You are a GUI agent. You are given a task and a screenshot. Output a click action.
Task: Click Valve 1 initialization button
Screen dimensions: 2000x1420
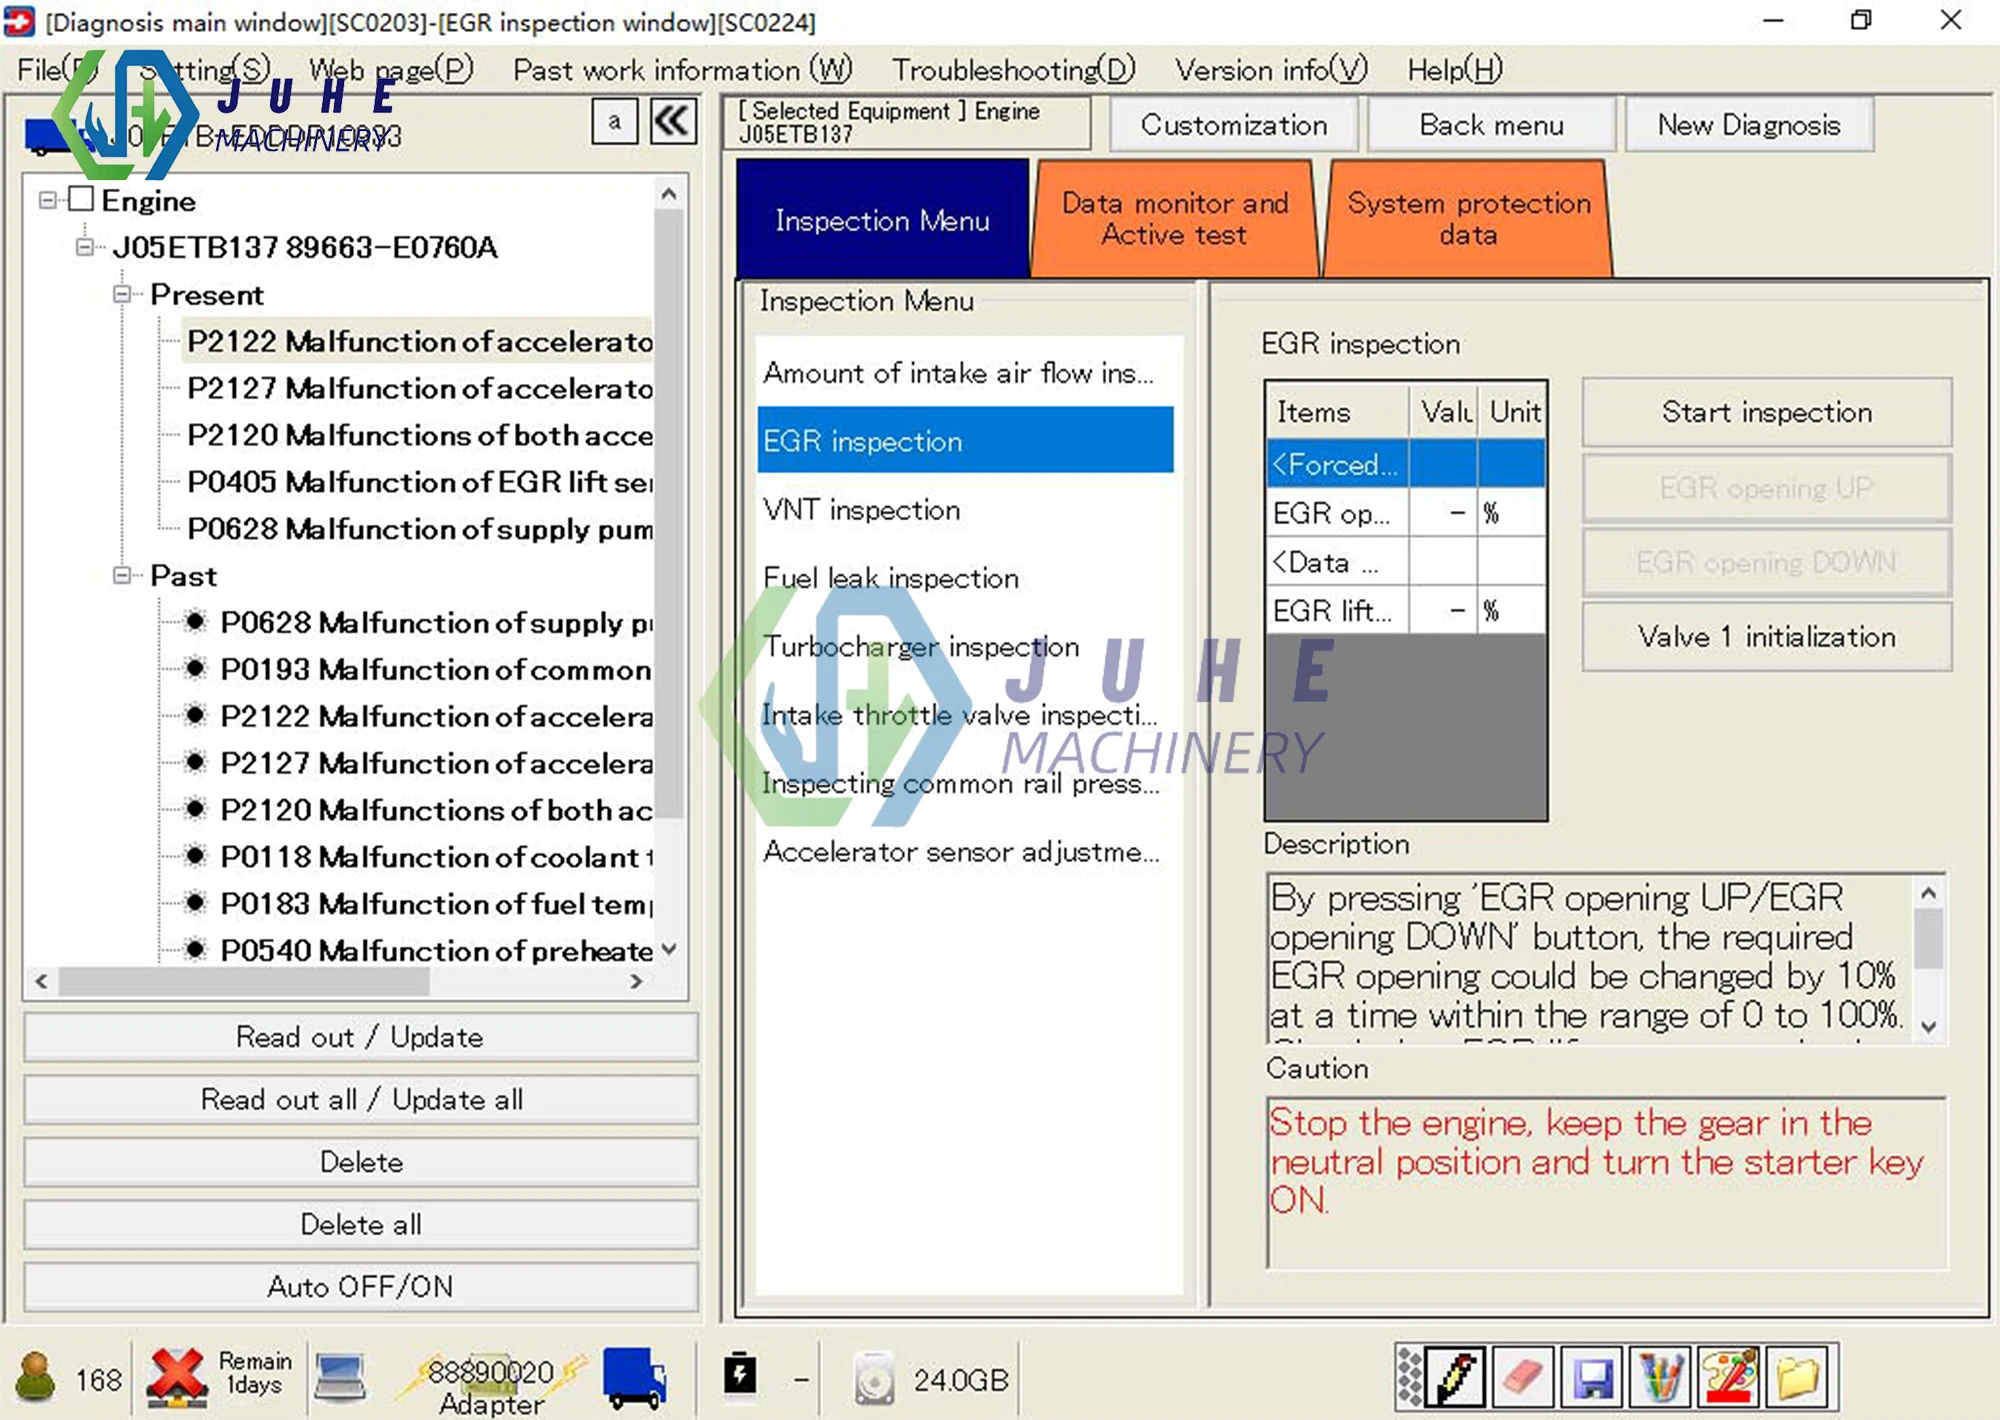coord(1766,637)
